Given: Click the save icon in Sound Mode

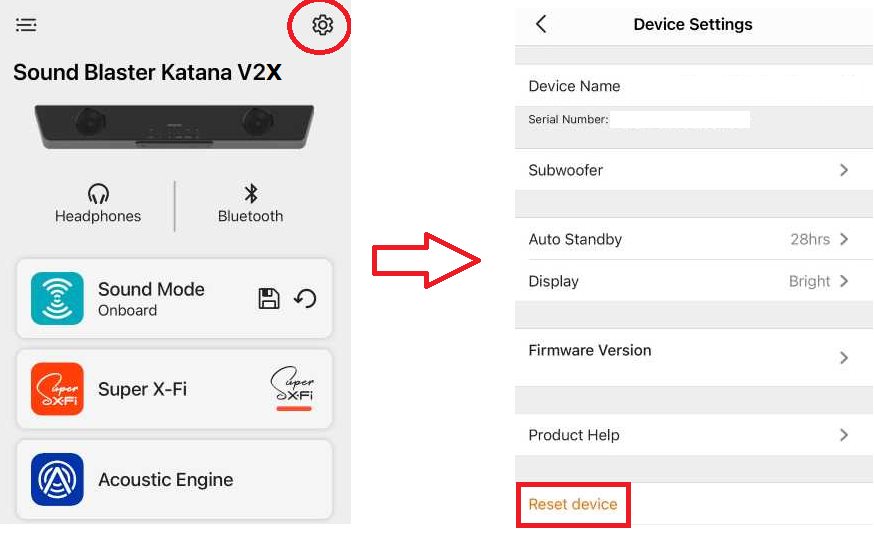Looking at the screenshot, I should (x=269, y=298).
